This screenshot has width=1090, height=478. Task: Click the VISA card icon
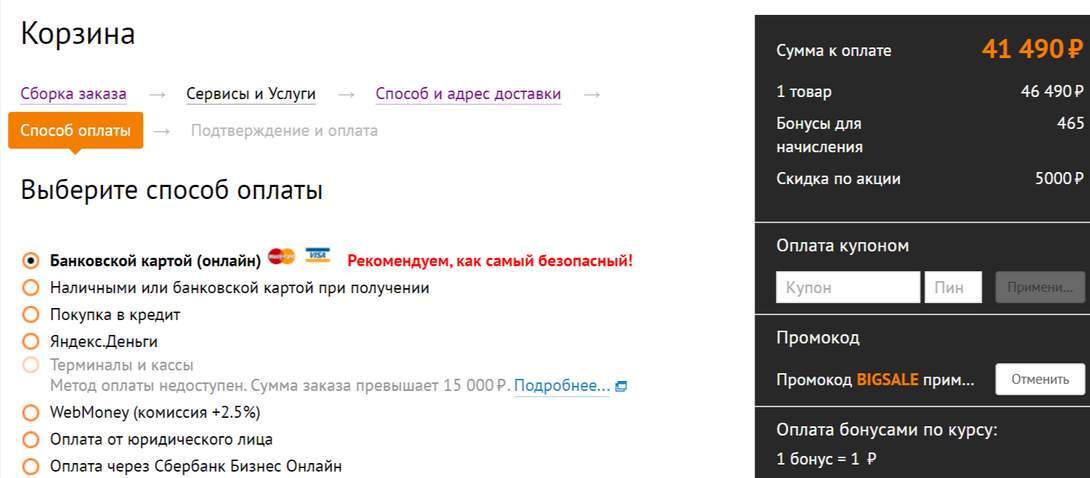318,256
